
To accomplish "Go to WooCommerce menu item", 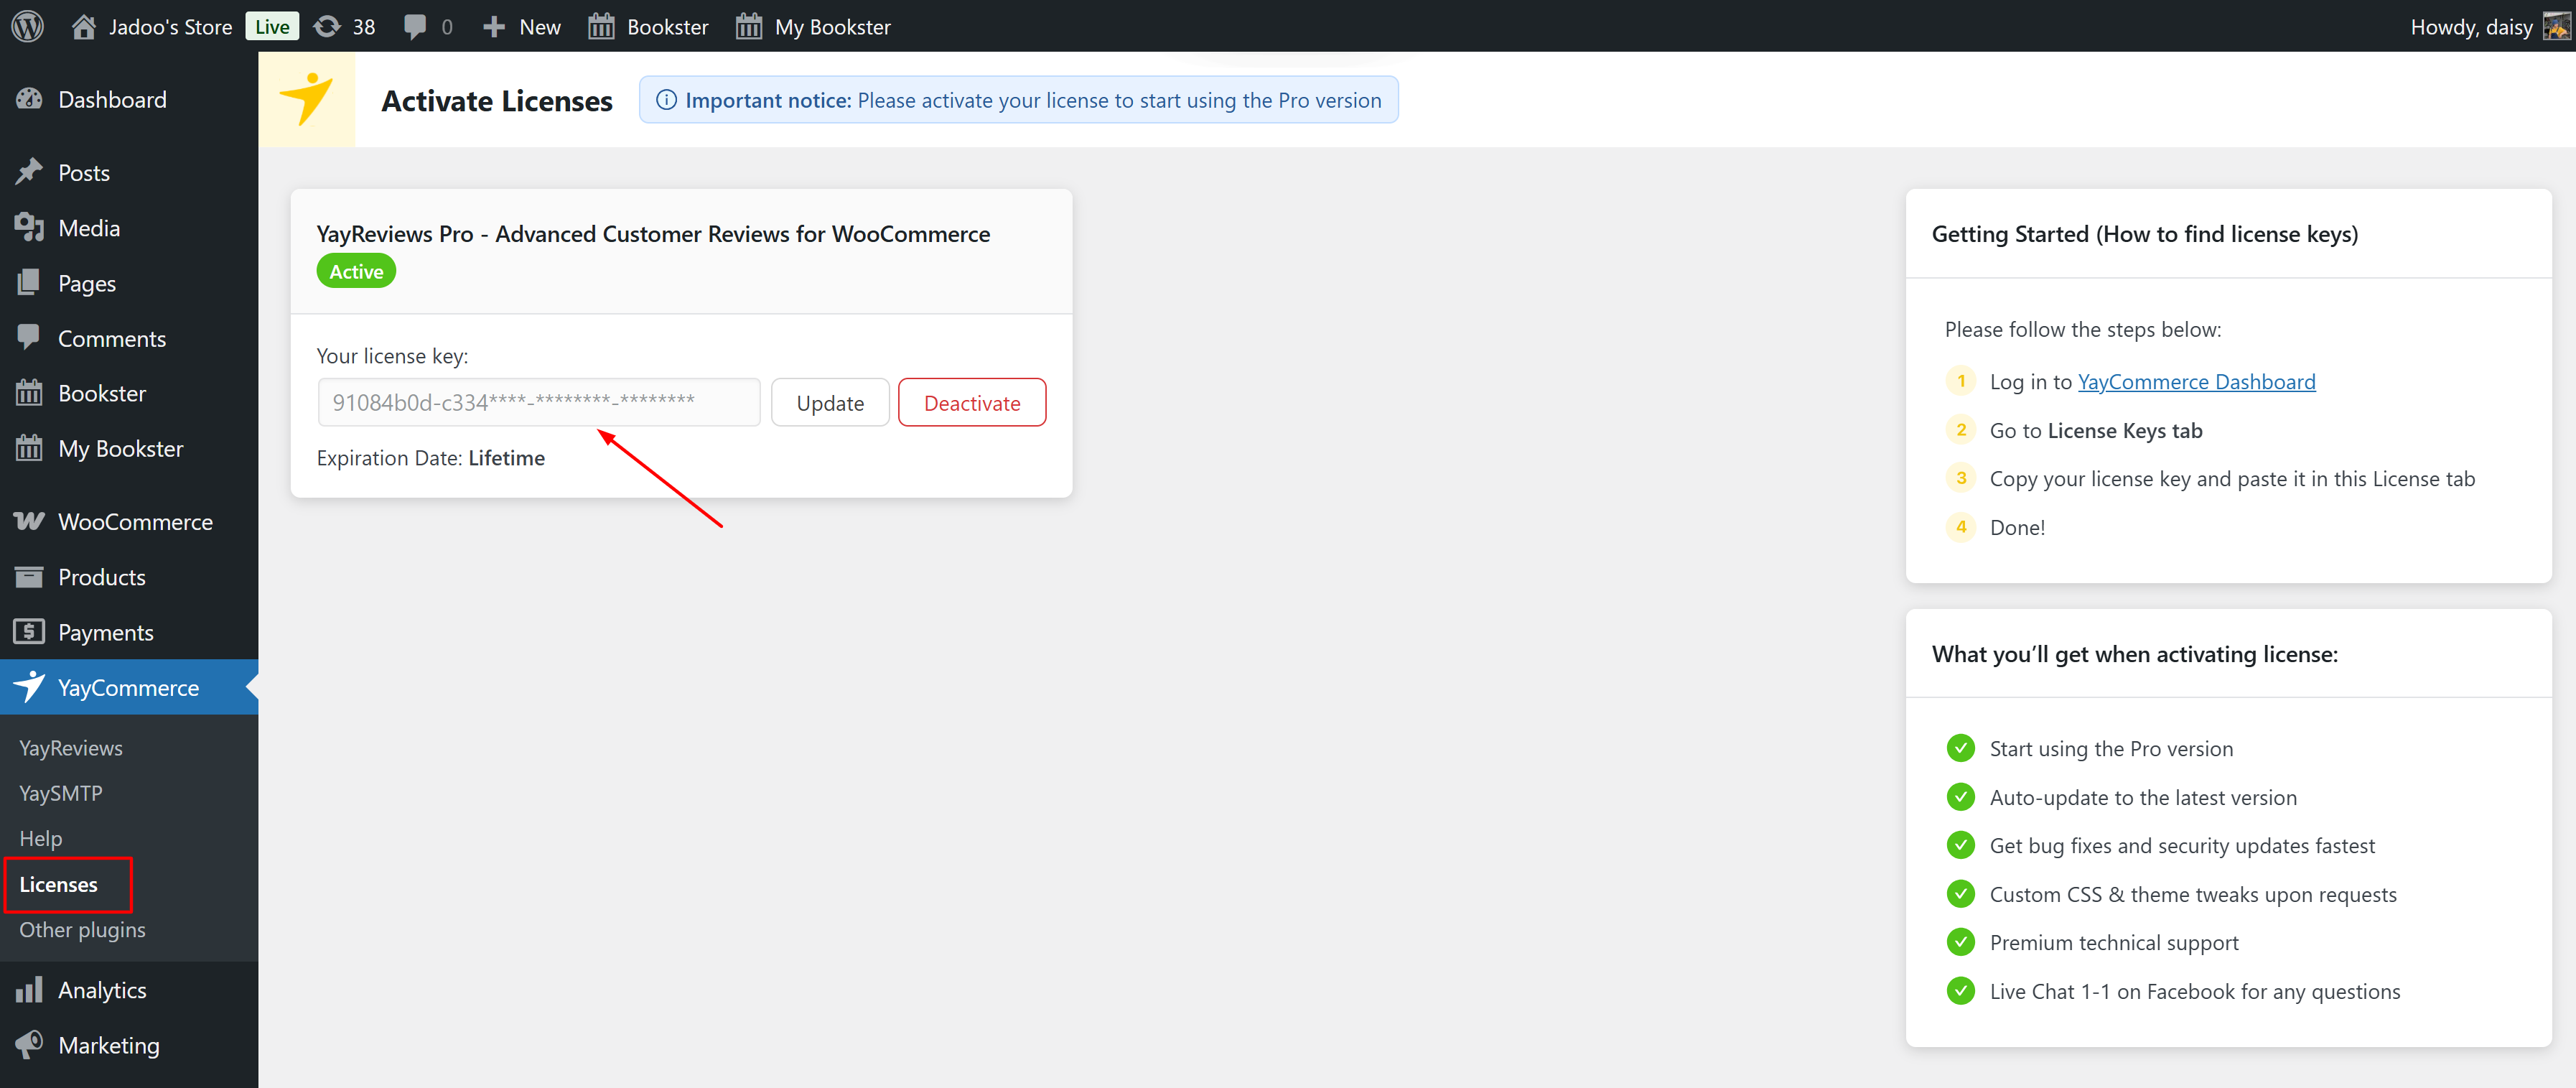I will 135,521.
